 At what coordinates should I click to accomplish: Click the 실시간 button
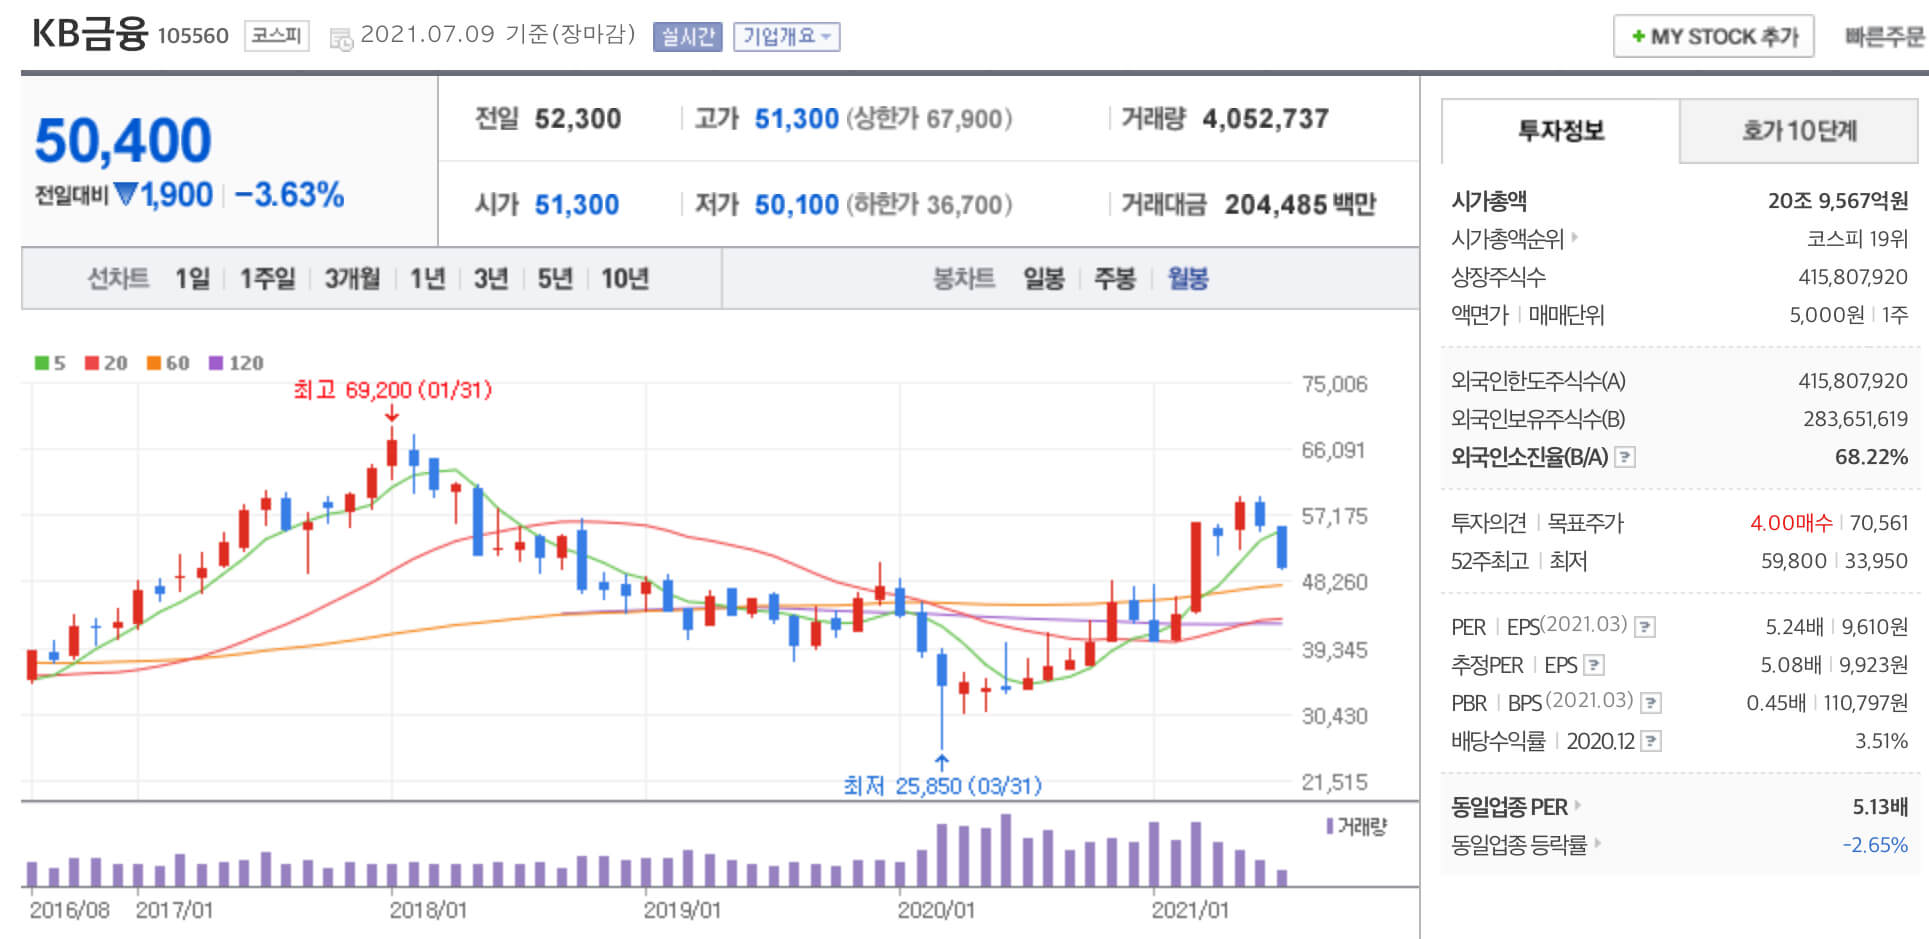tap(687, 37)
